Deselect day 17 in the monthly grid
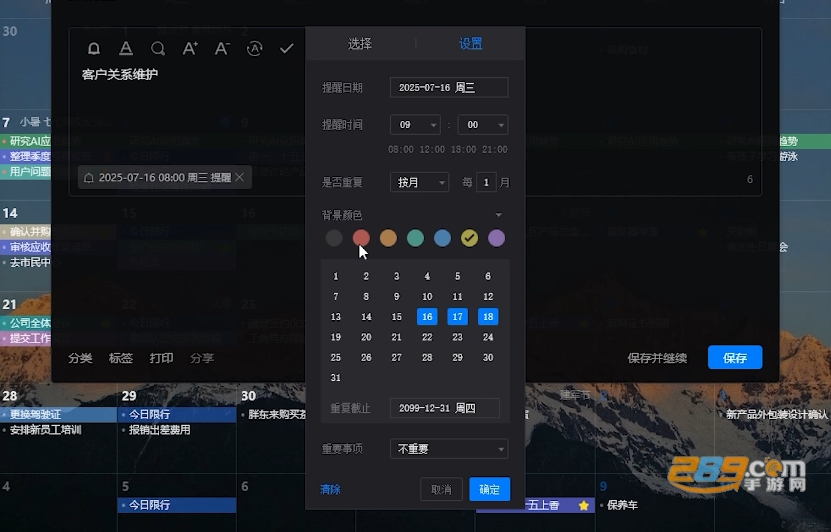 point(457,317)
